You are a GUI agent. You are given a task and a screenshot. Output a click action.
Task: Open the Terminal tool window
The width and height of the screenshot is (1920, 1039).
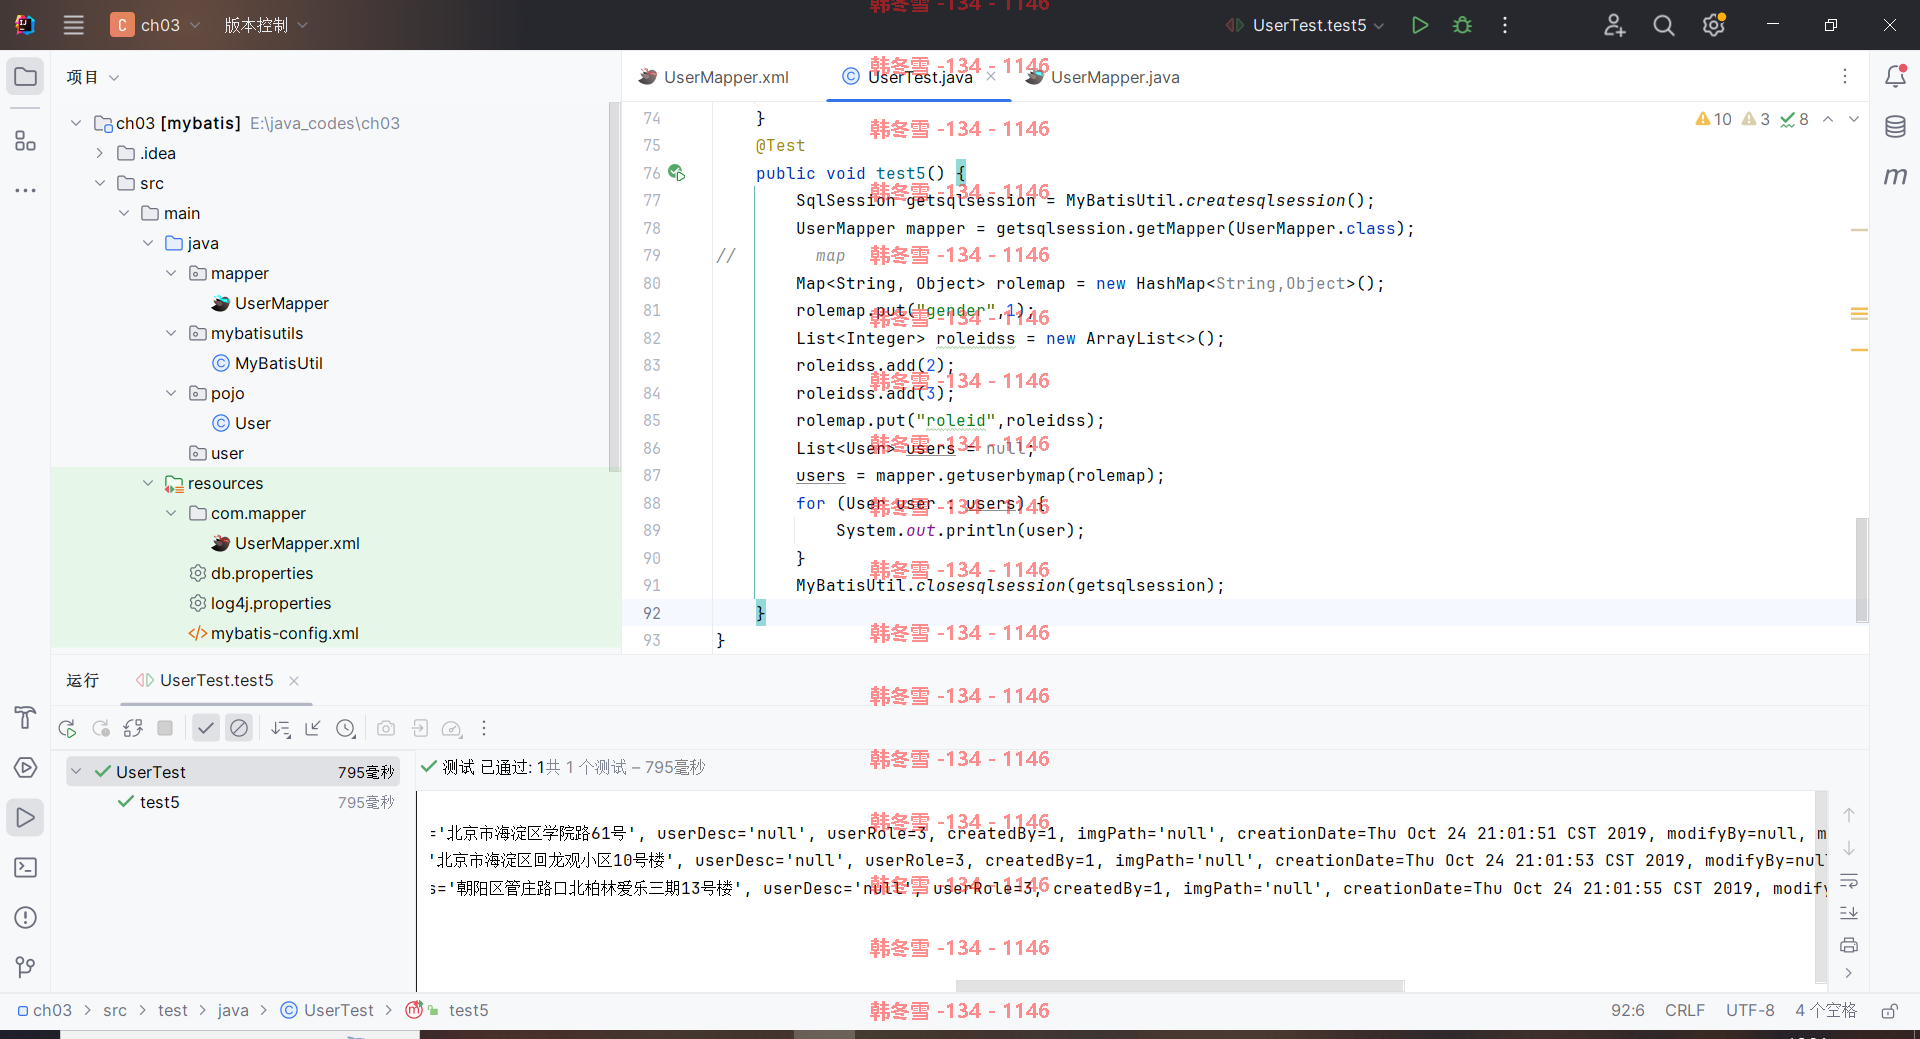click(25, 867)
